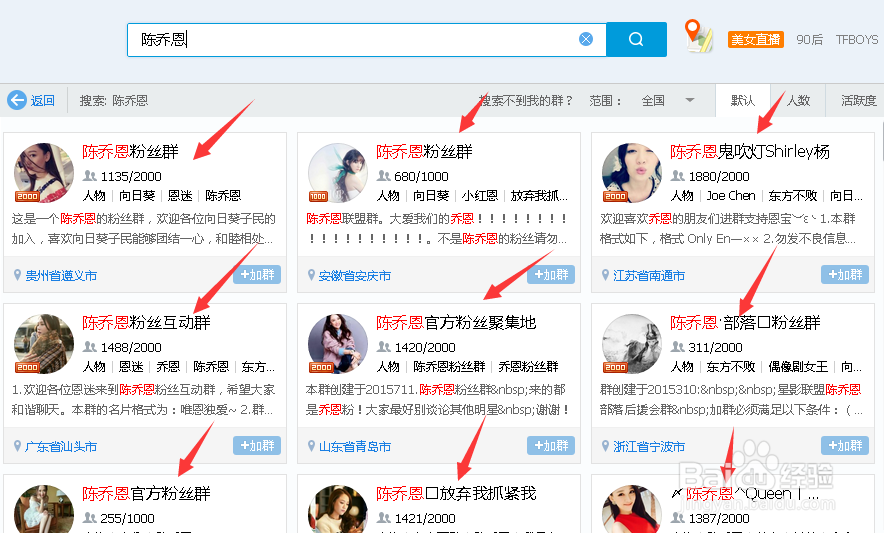Open avatar of 陈乔恩官方粉丝聚集地
This screenshot has width=884, height=534.
pyautogui.click(x=338, y=343)
